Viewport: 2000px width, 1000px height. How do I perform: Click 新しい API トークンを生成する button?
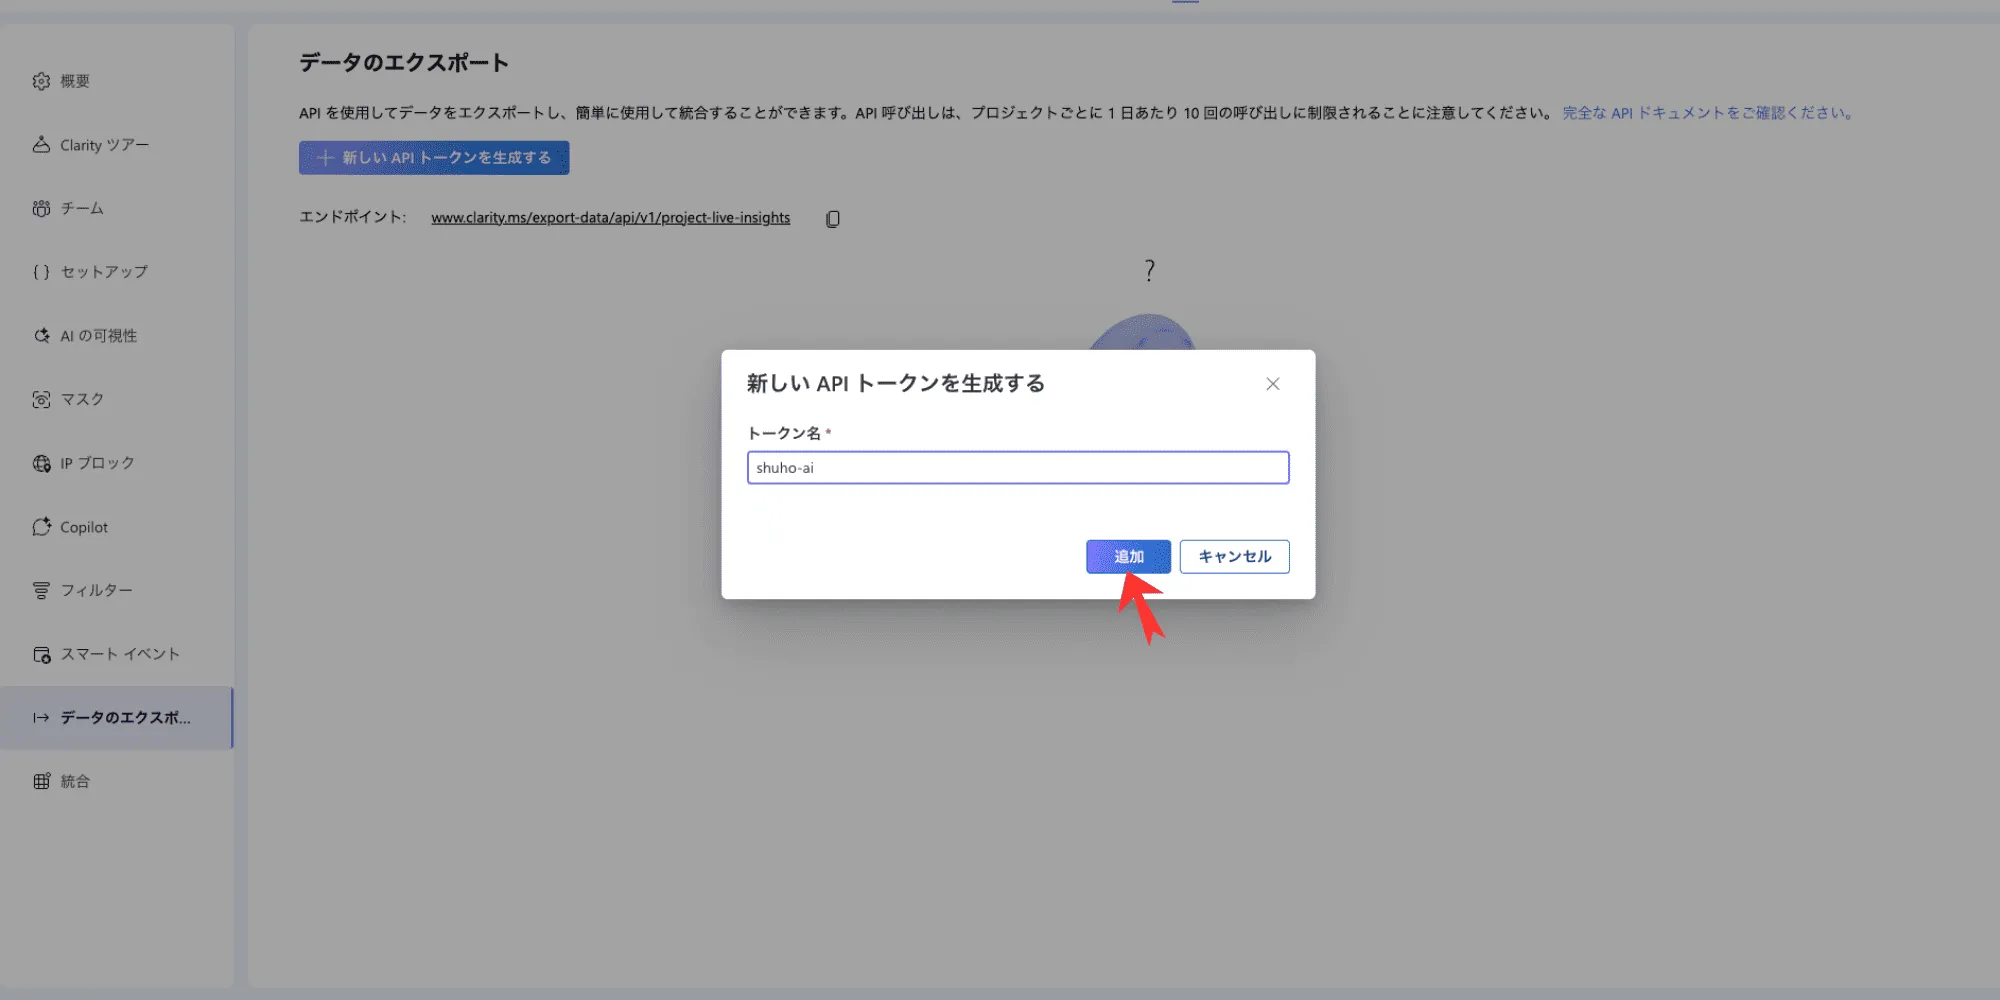[x=434, y=158]
